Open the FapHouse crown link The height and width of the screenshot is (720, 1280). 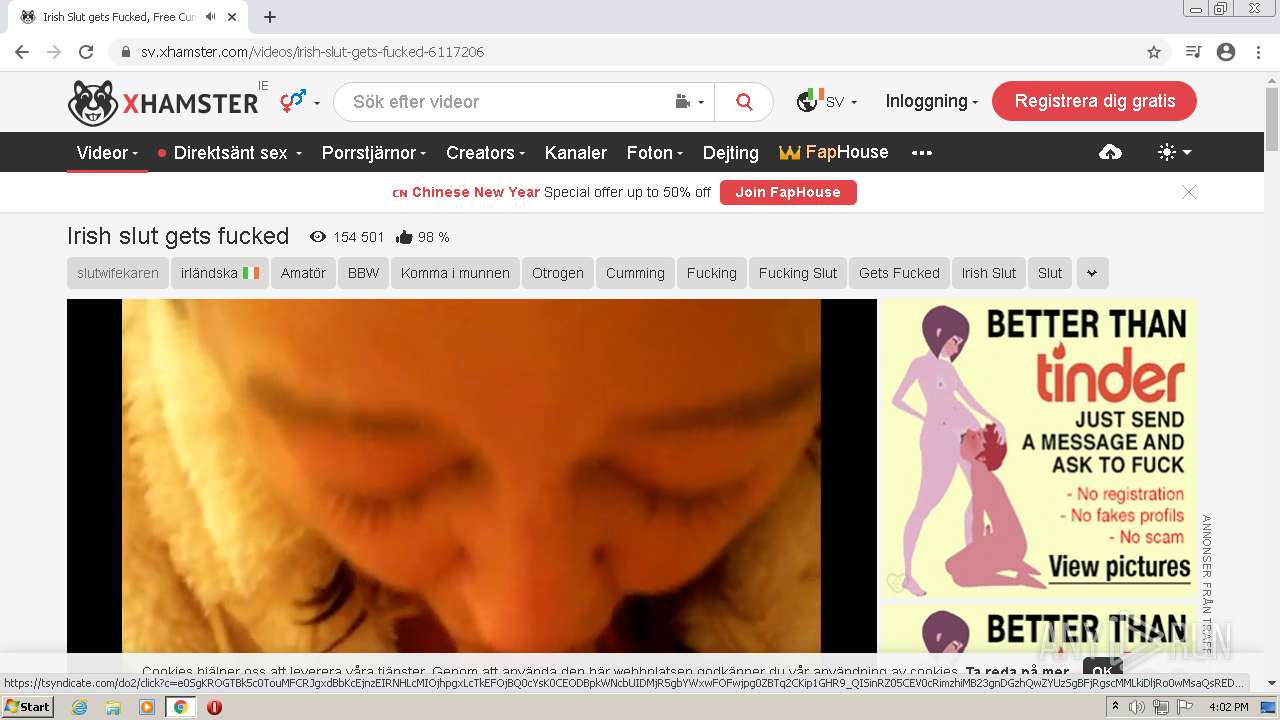(834, 152)
